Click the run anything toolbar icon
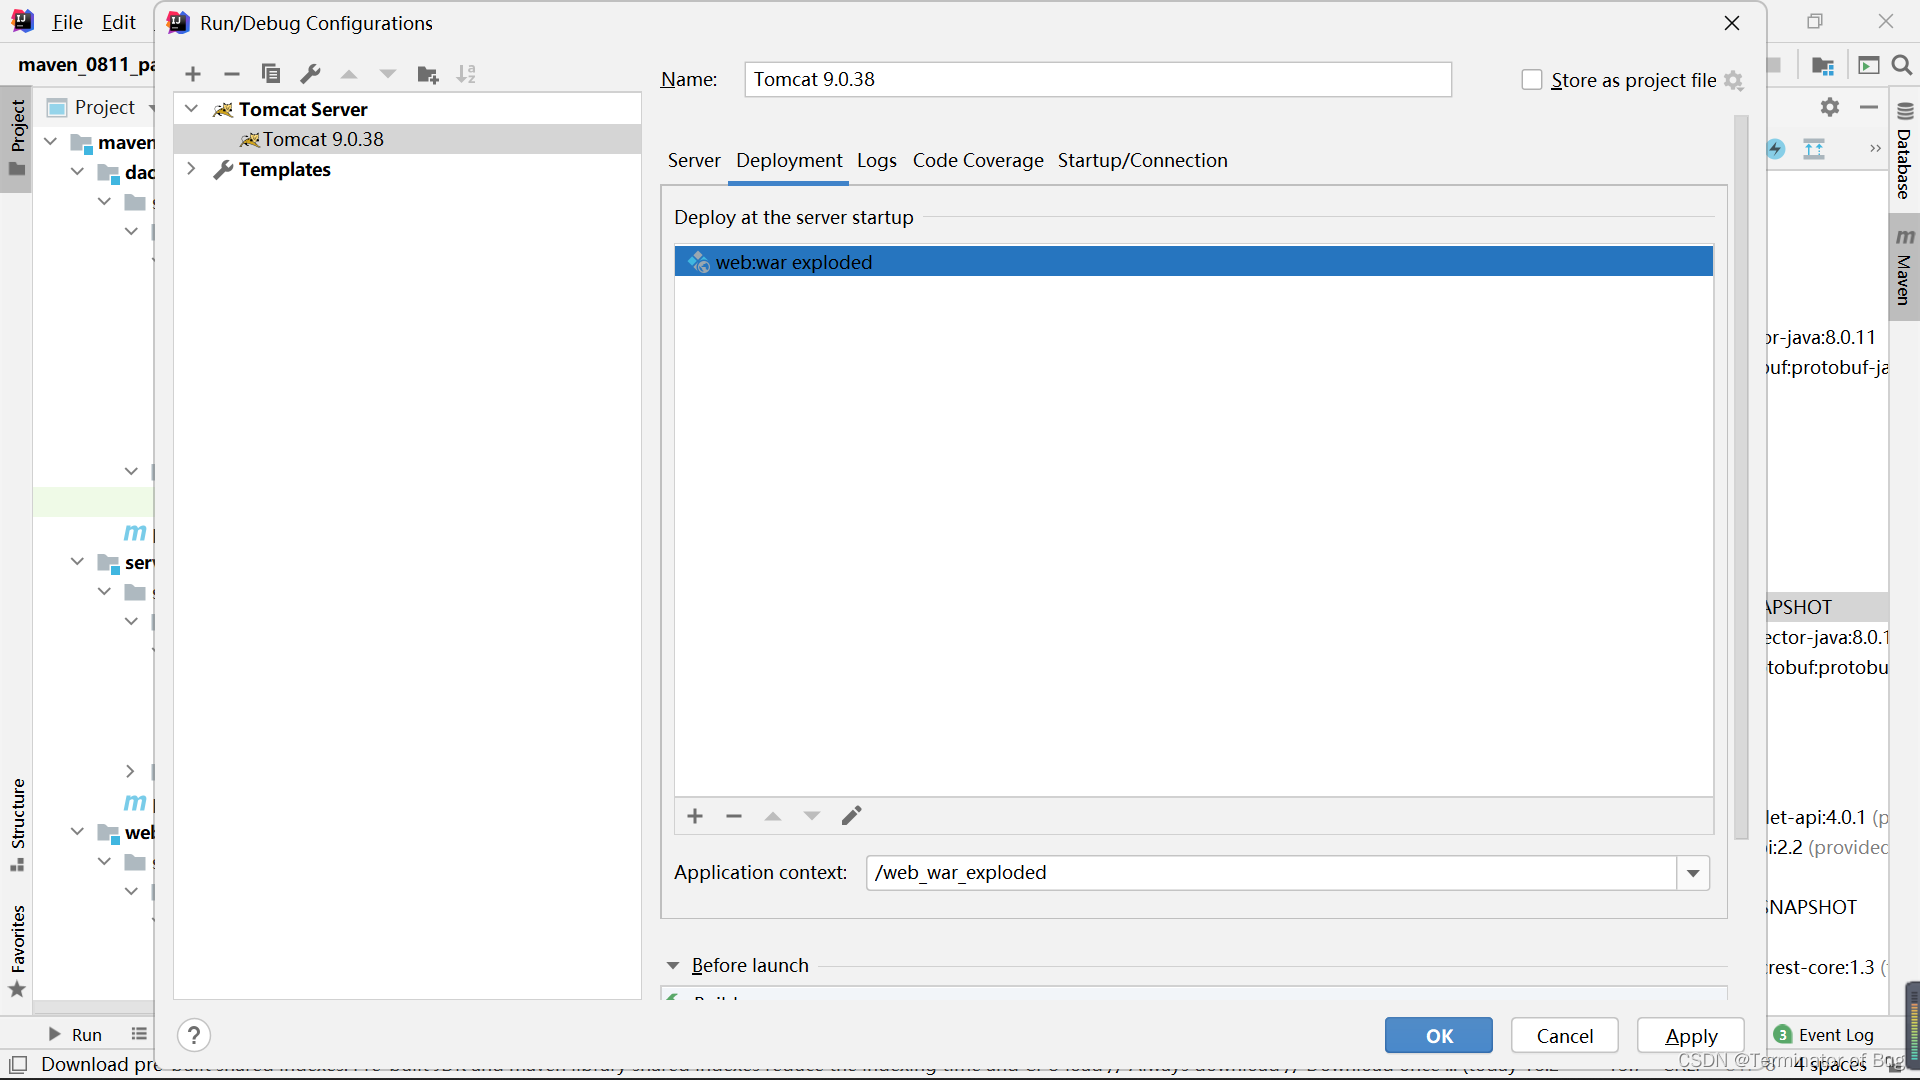This screenshot has width=1920, height=1080. pyautogui.click(x=1868, y=65)
